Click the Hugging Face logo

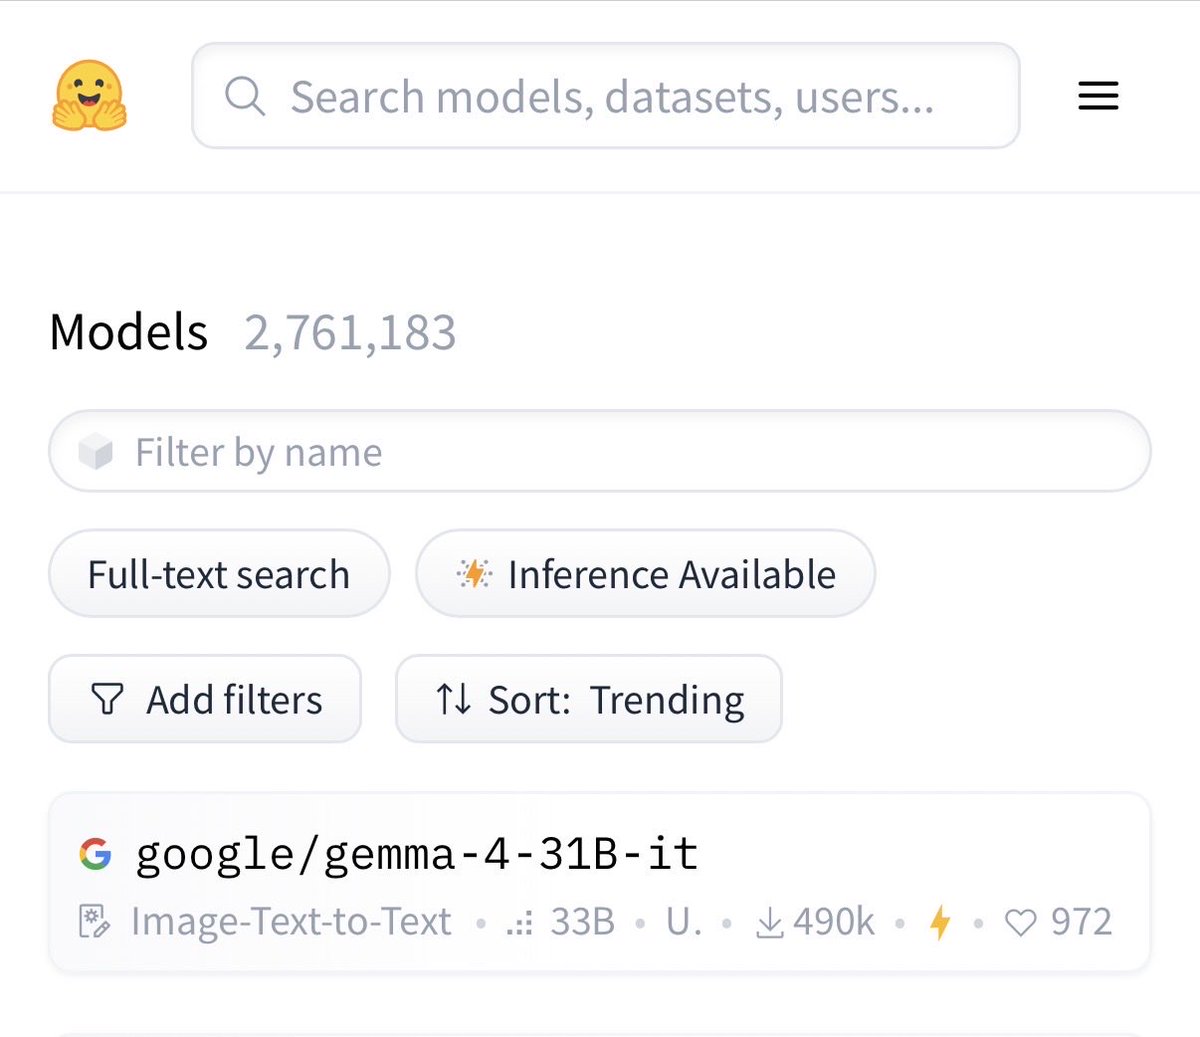(x=89, y=96)
